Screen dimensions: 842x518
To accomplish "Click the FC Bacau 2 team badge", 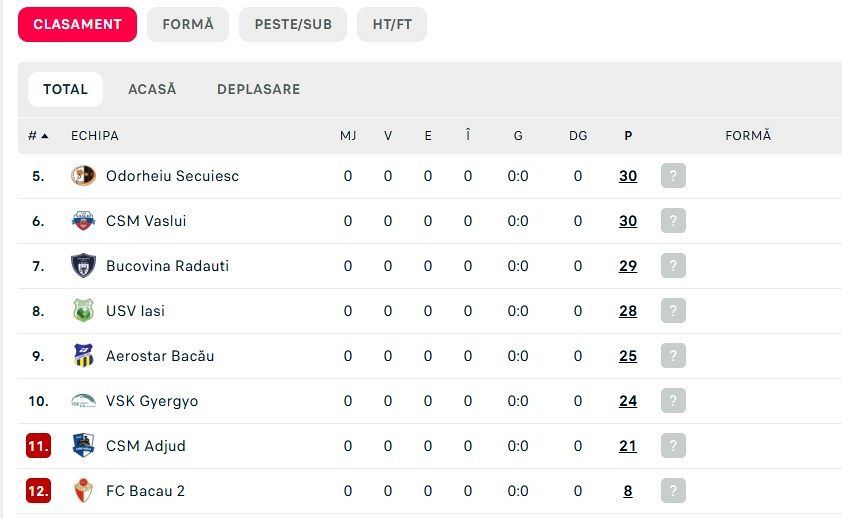I will click(x=83, y=491).
